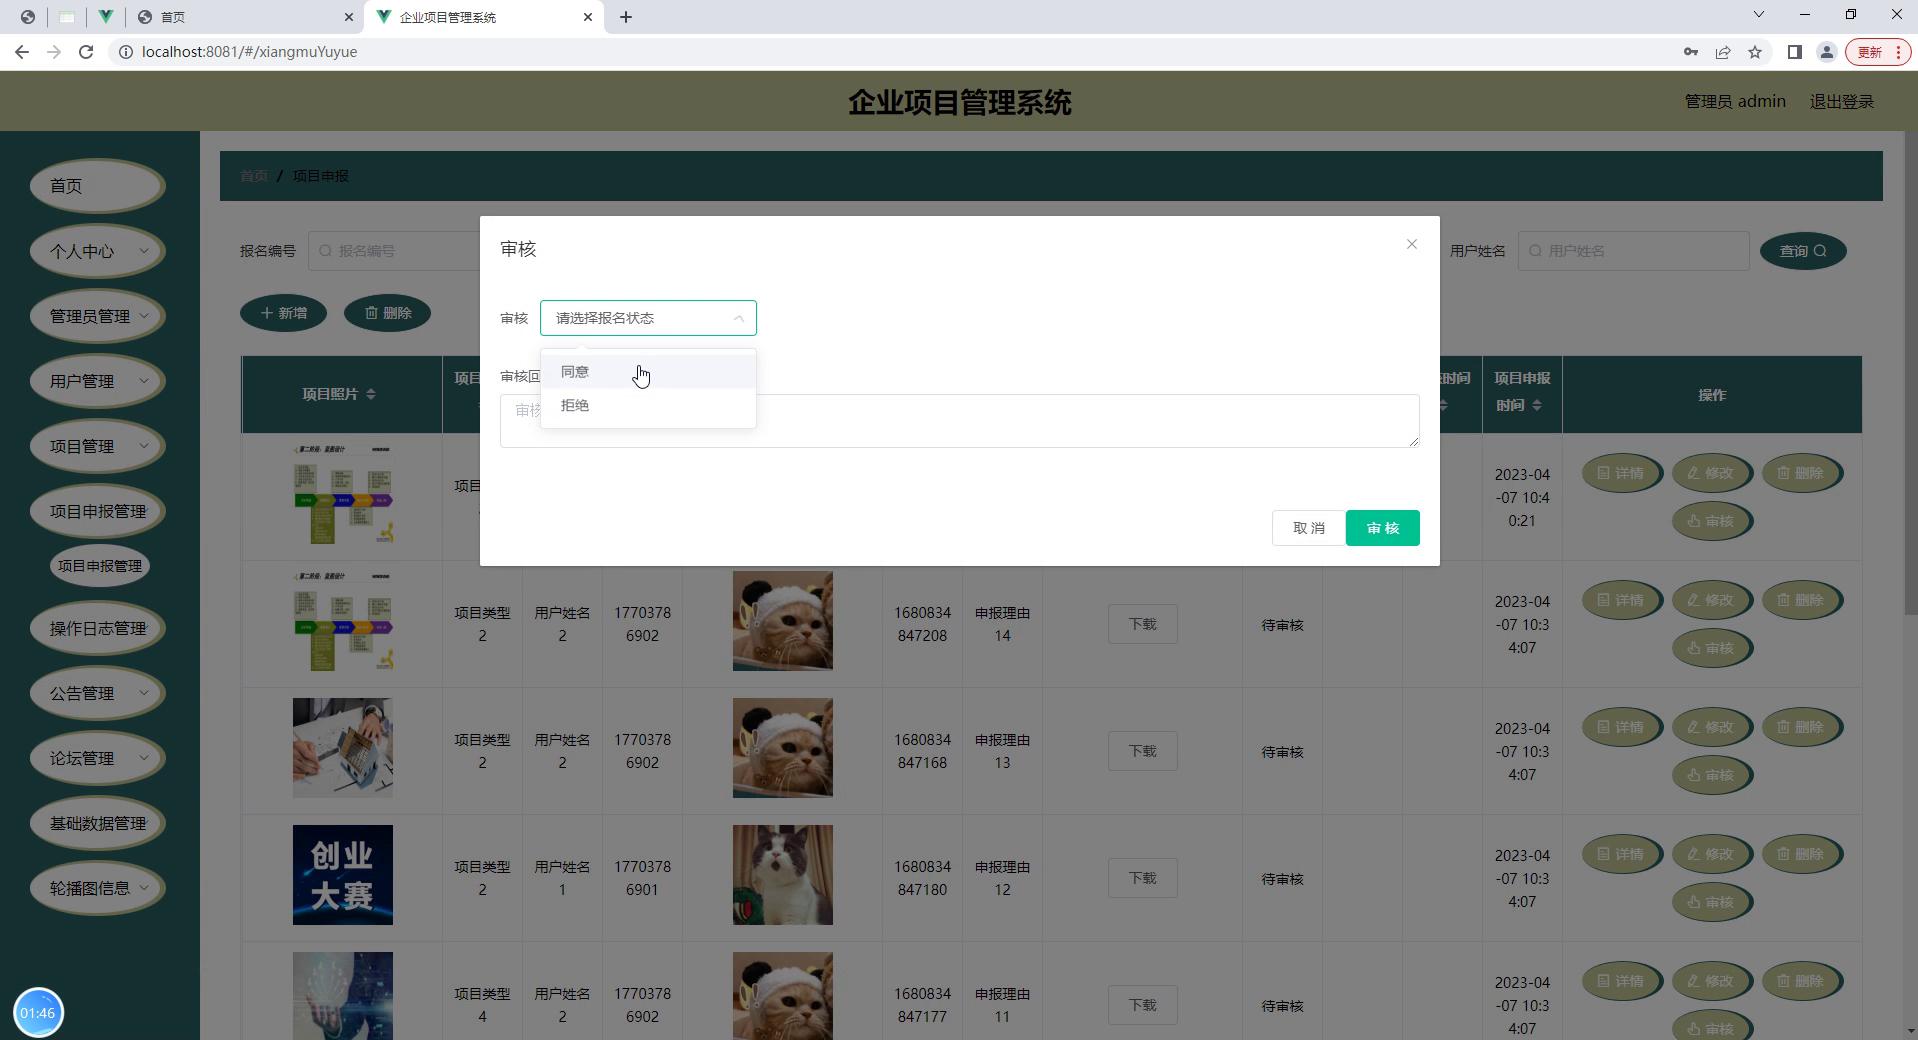Click the 创业大赛 project thumbnail
The width and height of the screenshot is (1918, 1040).
tap(342, 875)
